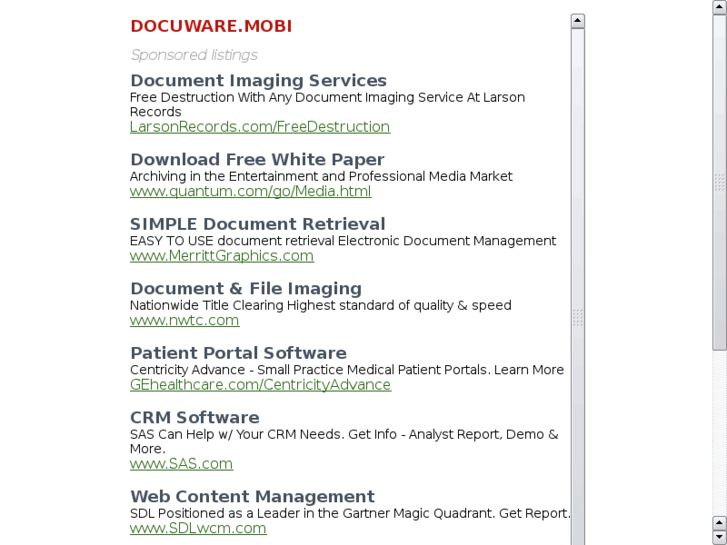This screenshot has height=545, width=727.
Task: Open Document & File Imaging listing
Action: click(x=246, y=289)
